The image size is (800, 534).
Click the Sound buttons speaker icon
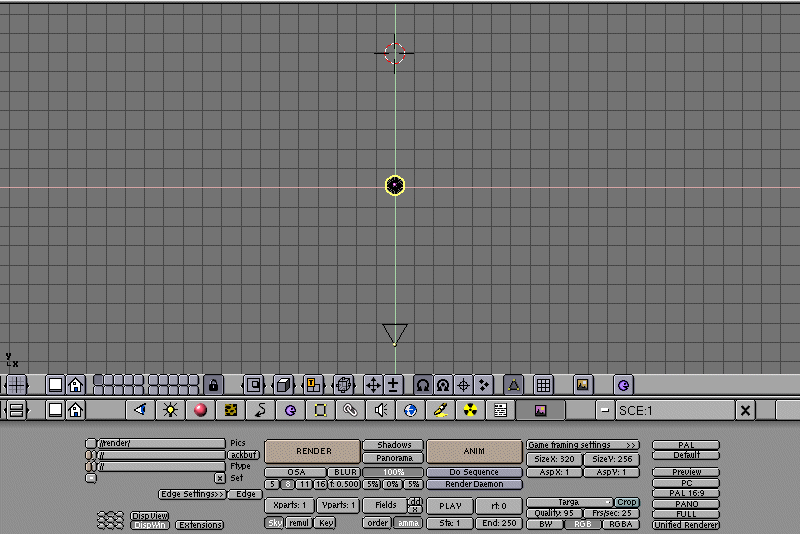[380, 410]
